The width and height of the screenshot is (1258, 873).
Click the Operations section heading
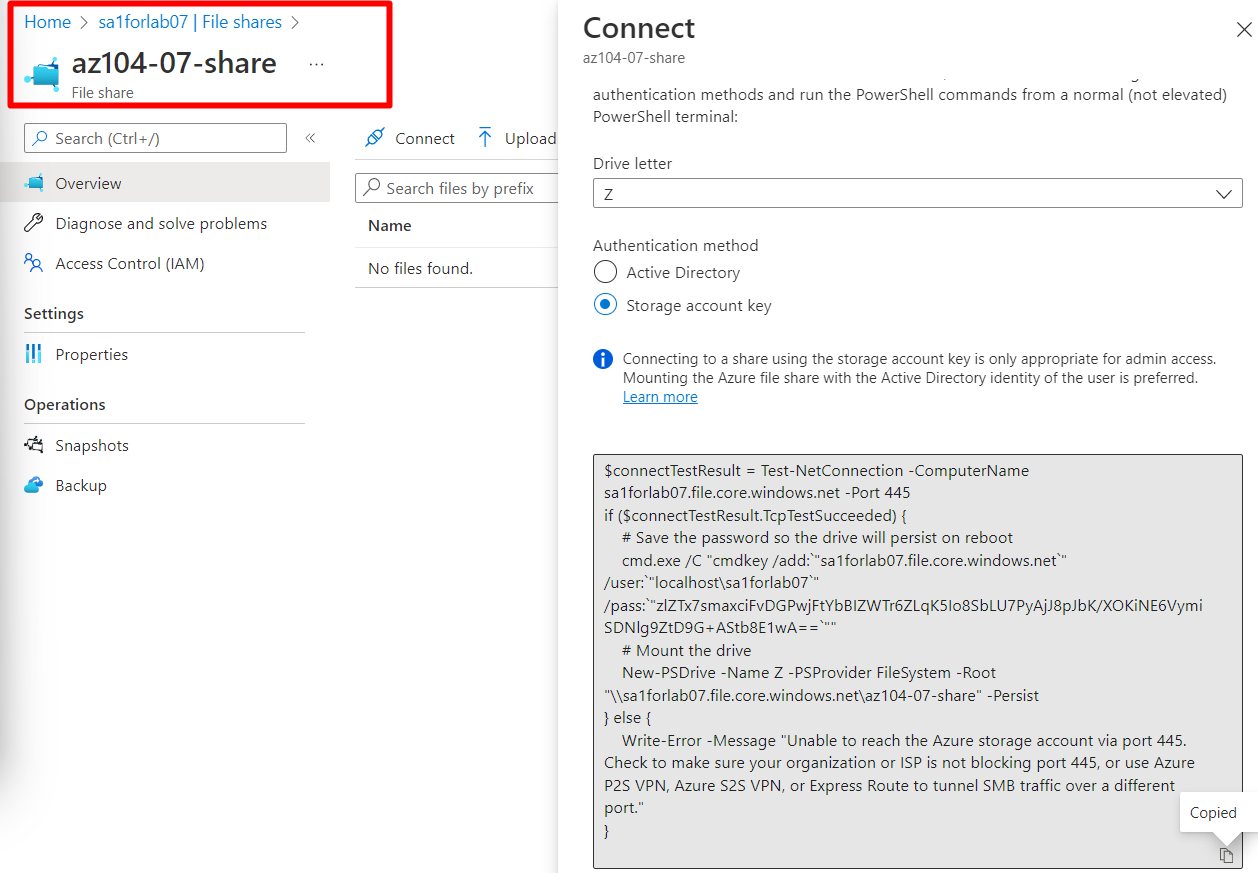click(x=65, y=405)
